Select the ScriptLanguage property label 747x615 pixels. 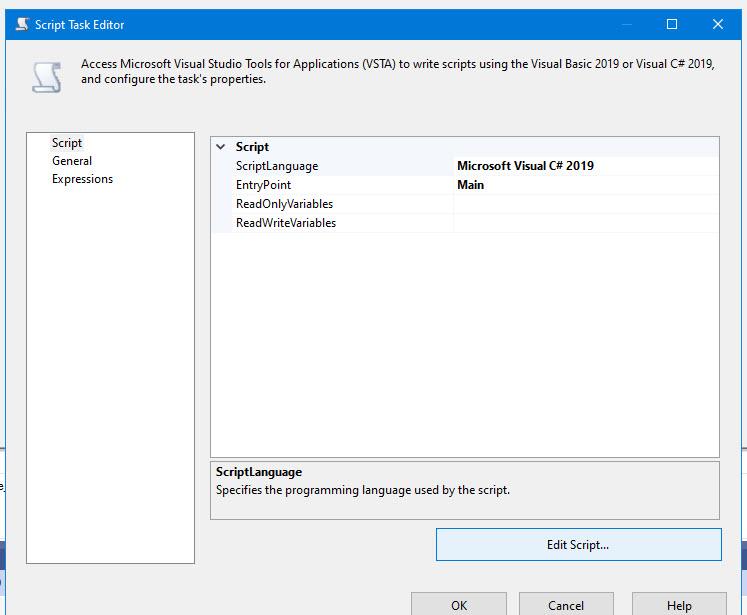277,166
